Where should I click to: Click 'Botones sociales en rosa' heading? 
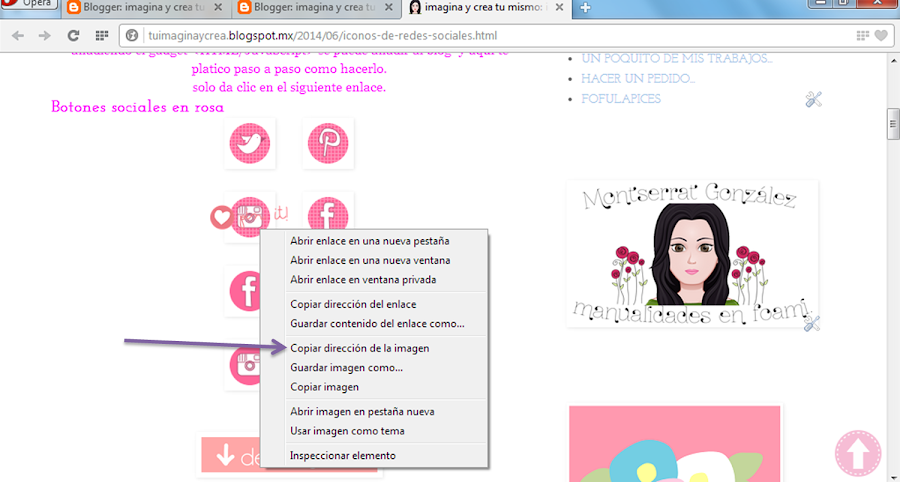point(137,107)
